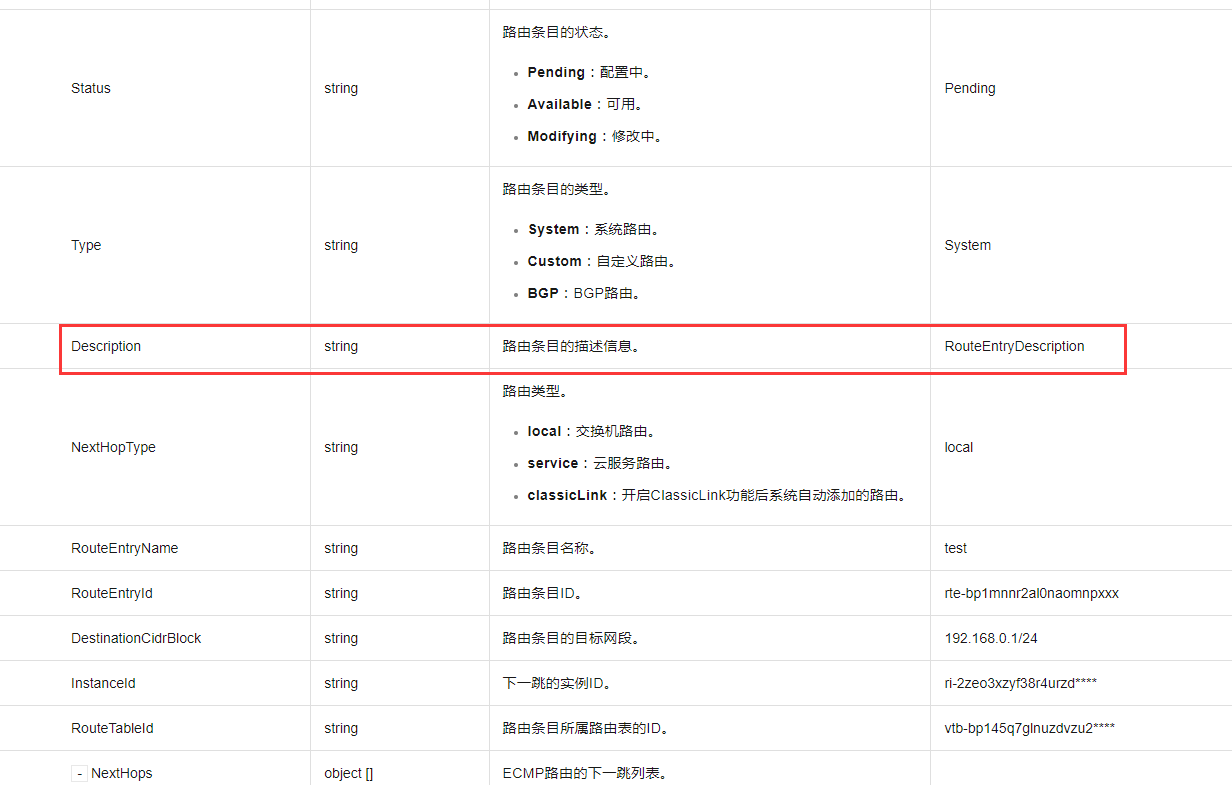Click the 'object []' type of NextHops
Screen dimensions: 1232x785
(348, 773)
